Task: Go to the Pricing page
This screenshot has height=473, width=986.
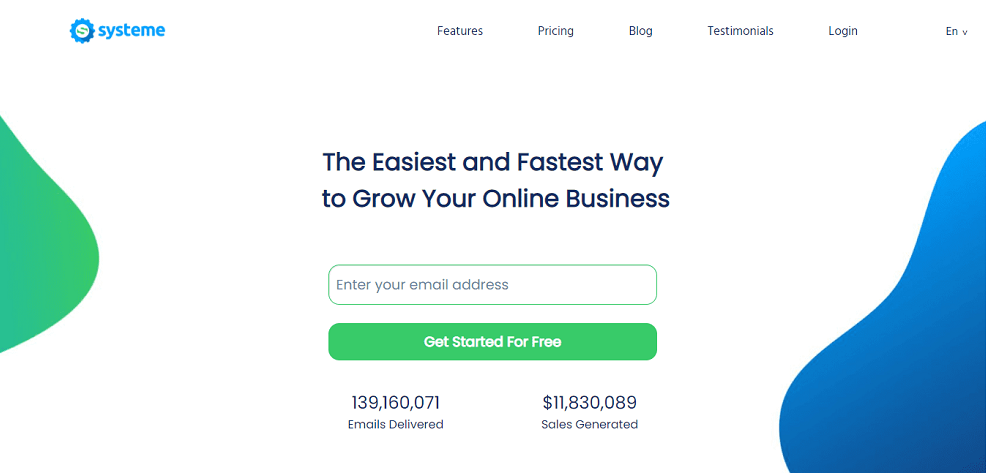Action: pyautogui.click(x=555, y=31)
